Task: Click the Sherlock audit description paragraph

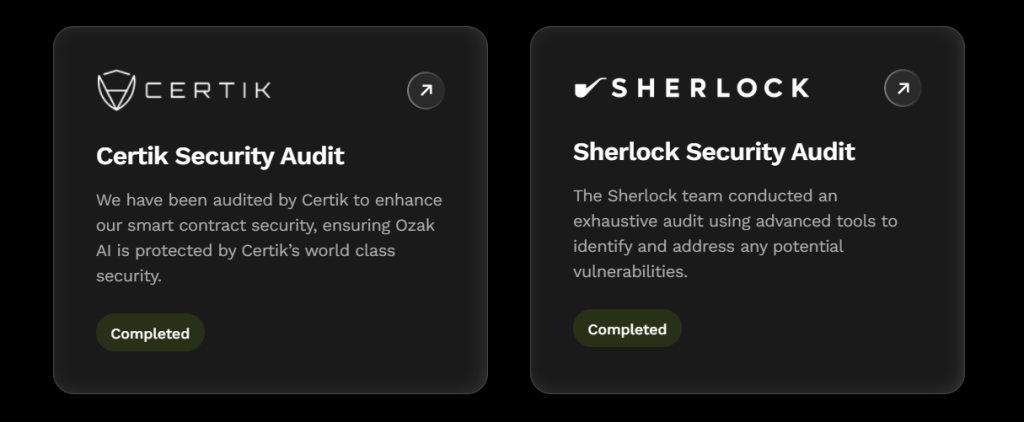Action: pos(735,232)
